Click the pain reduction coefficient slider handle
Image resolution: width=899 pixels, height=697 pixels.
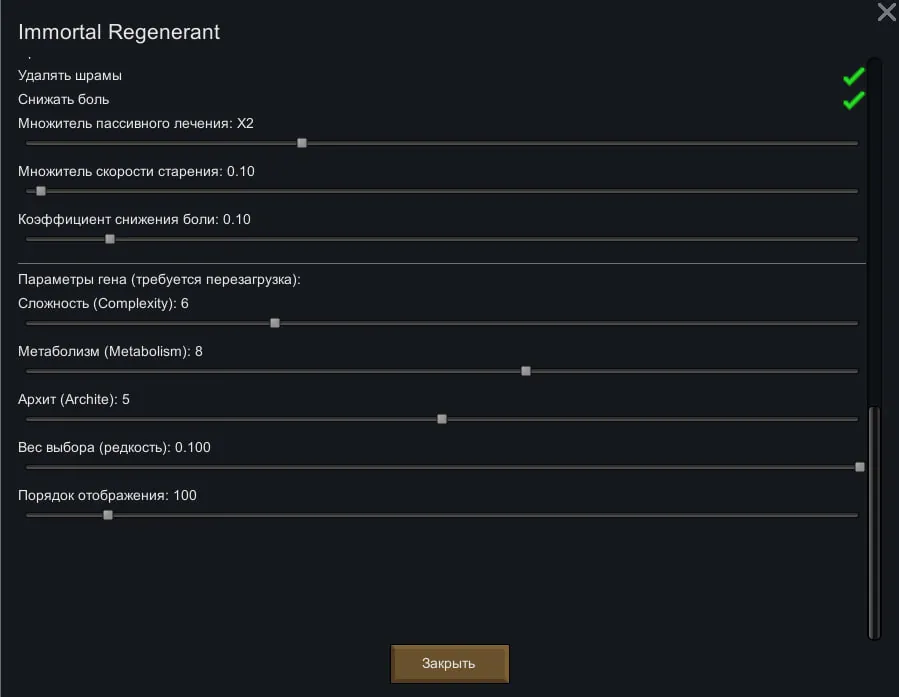click(110, 239)
